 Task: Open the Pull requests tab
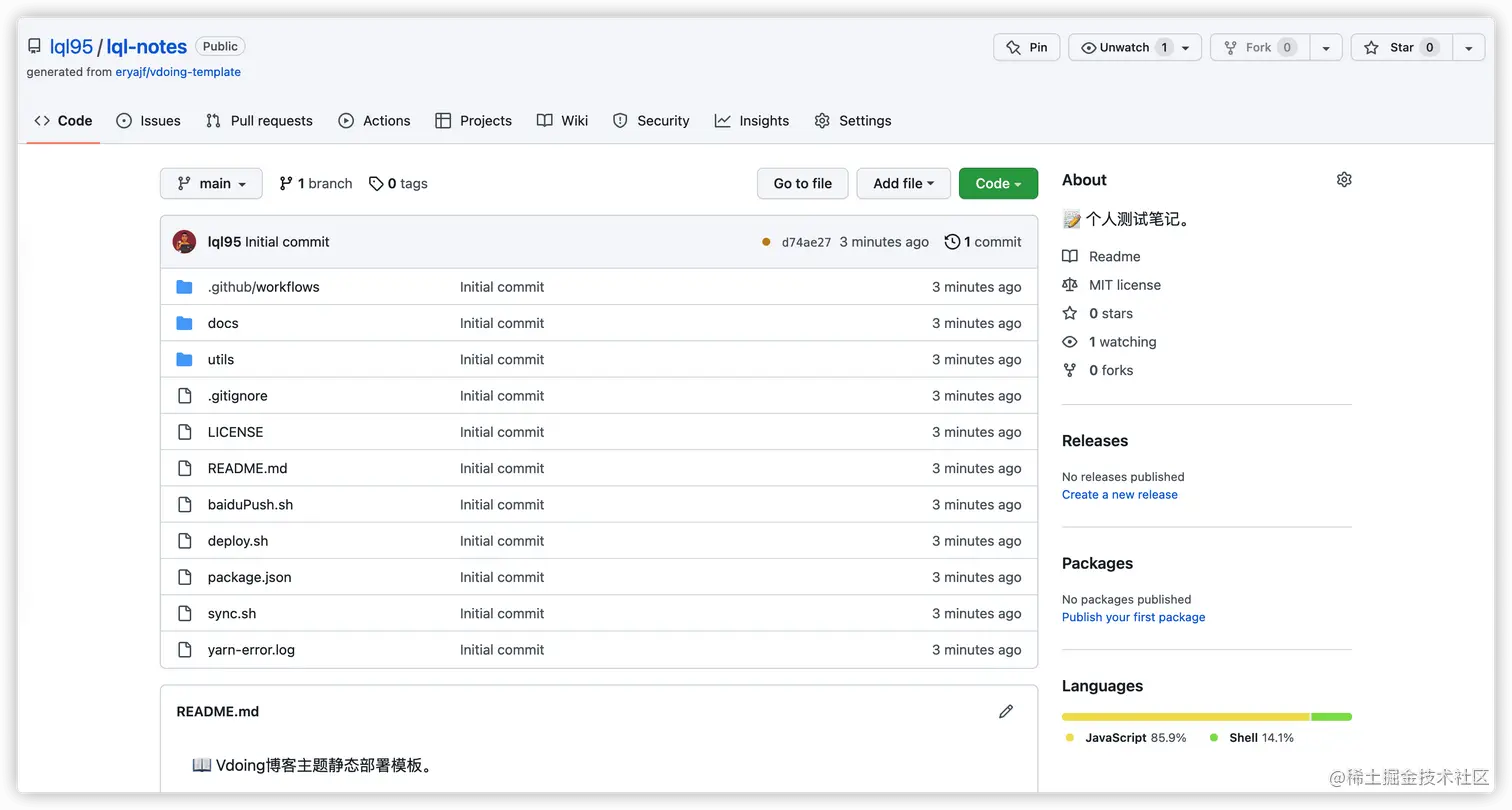pos(259,121)
